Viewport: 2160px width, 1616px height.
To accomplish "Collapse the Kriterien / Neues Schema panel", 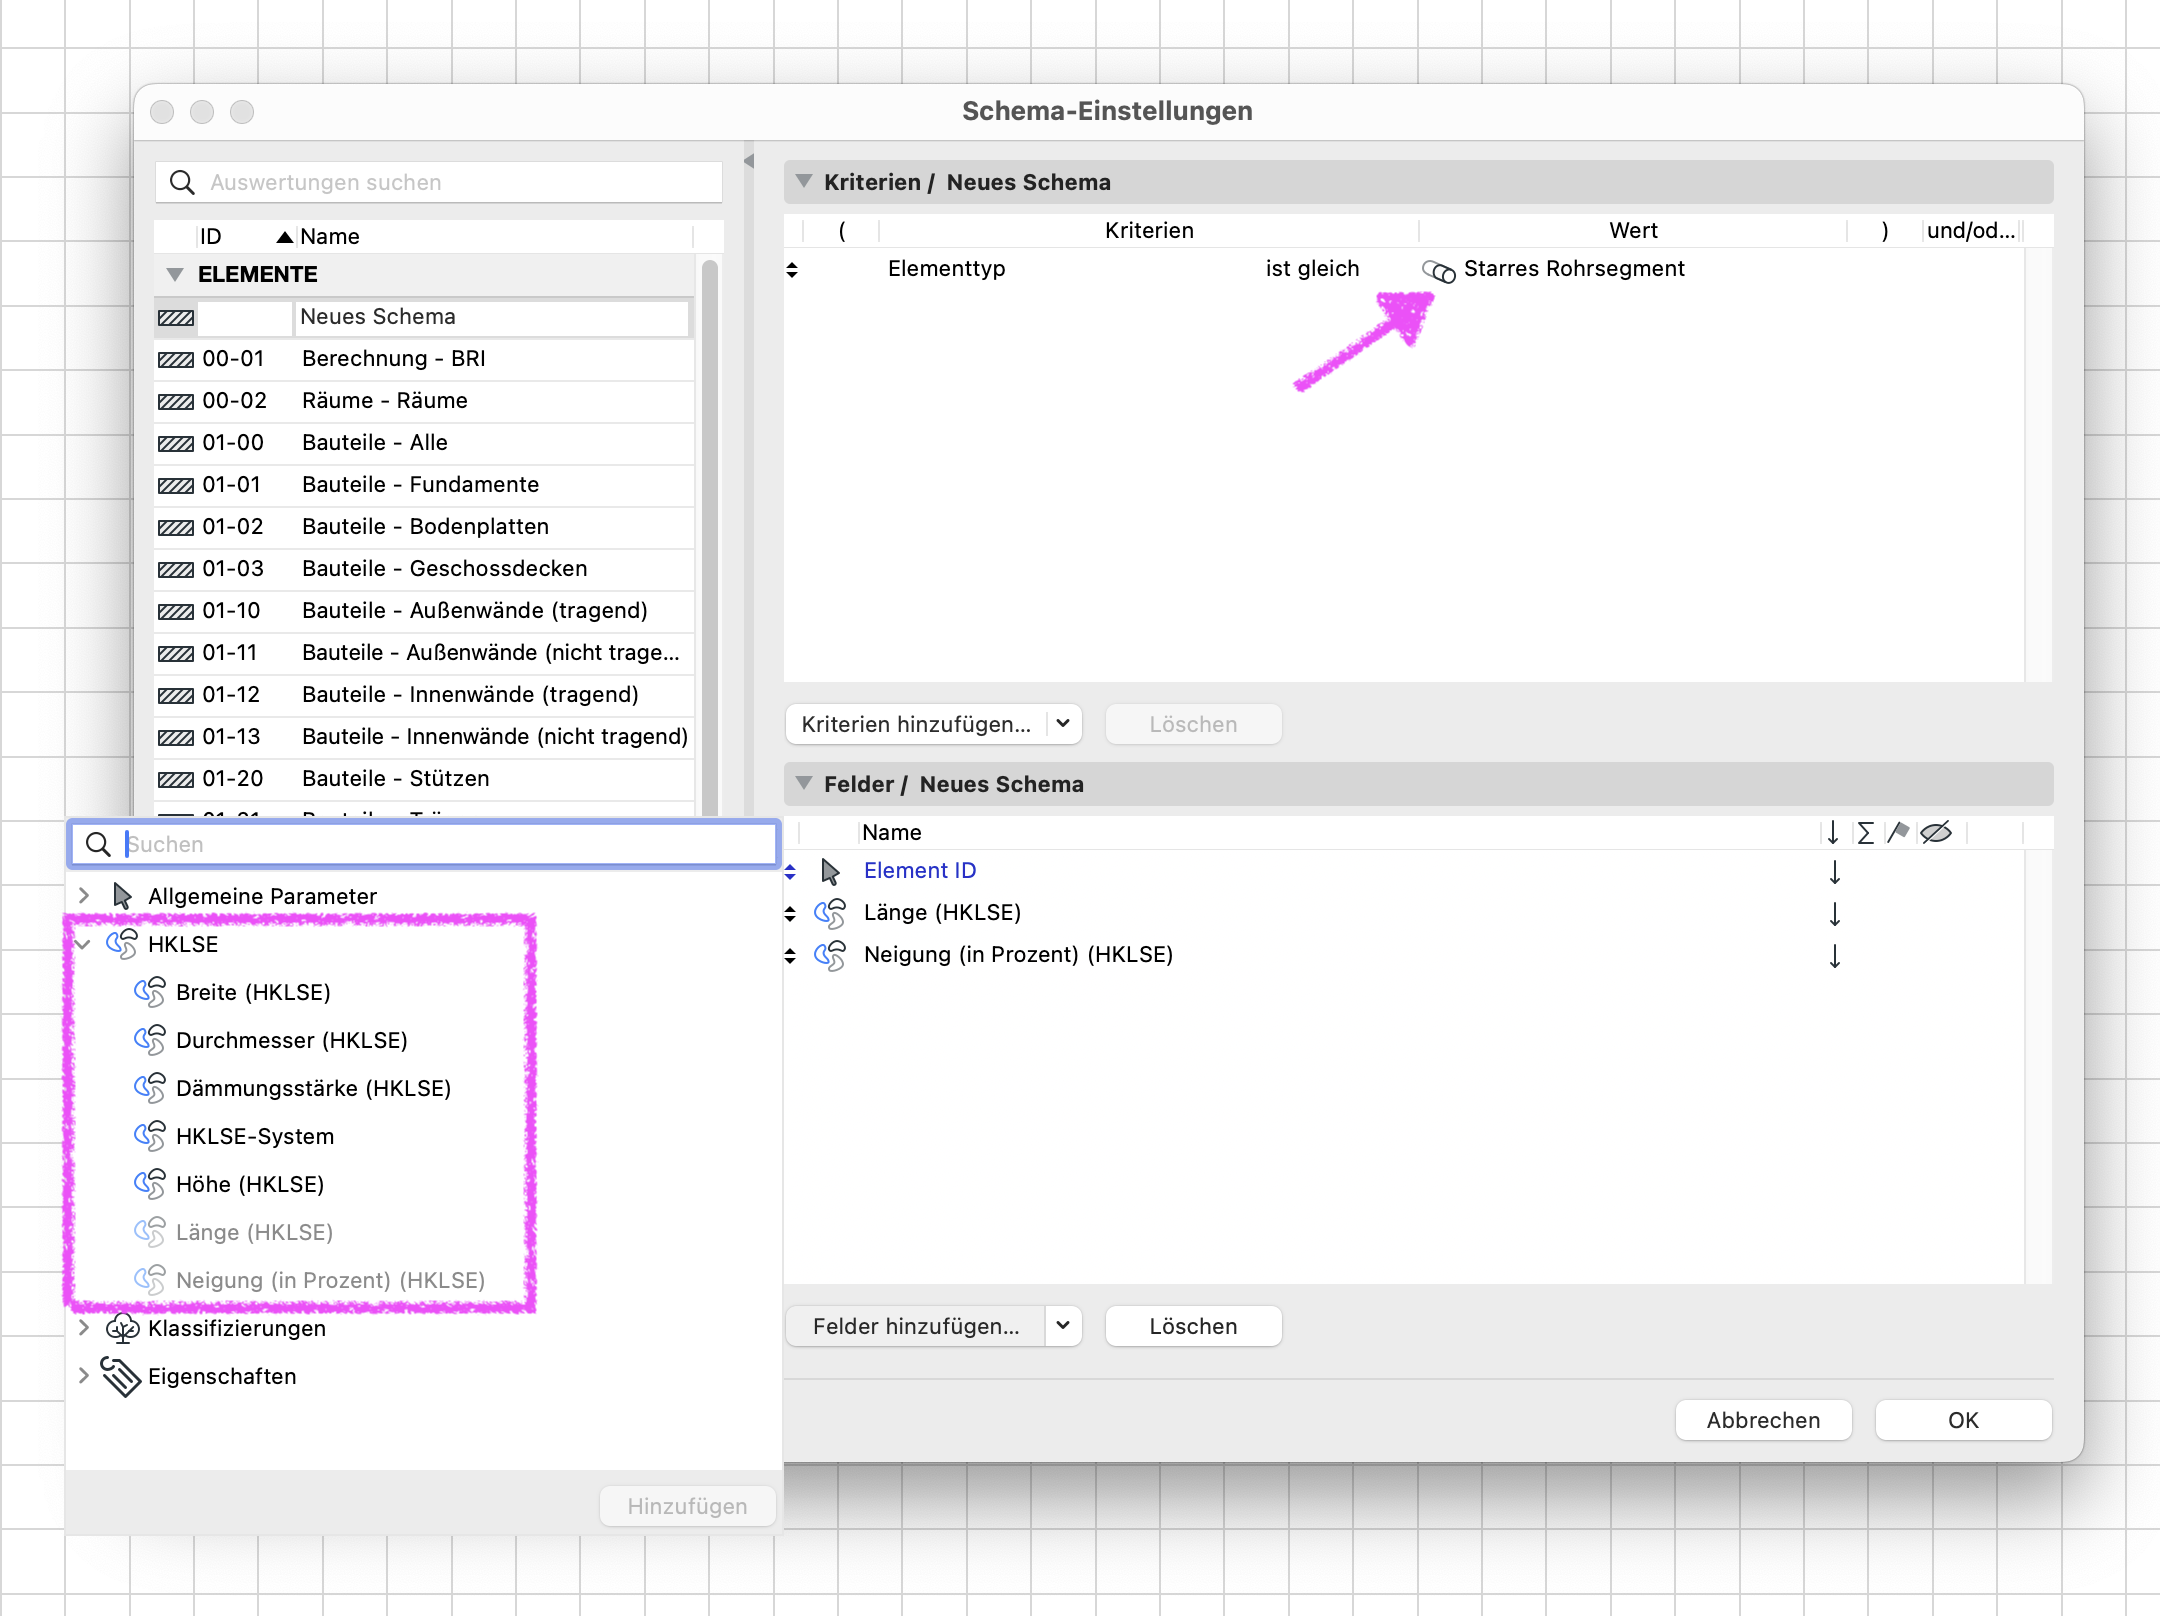I will [803, 181].
